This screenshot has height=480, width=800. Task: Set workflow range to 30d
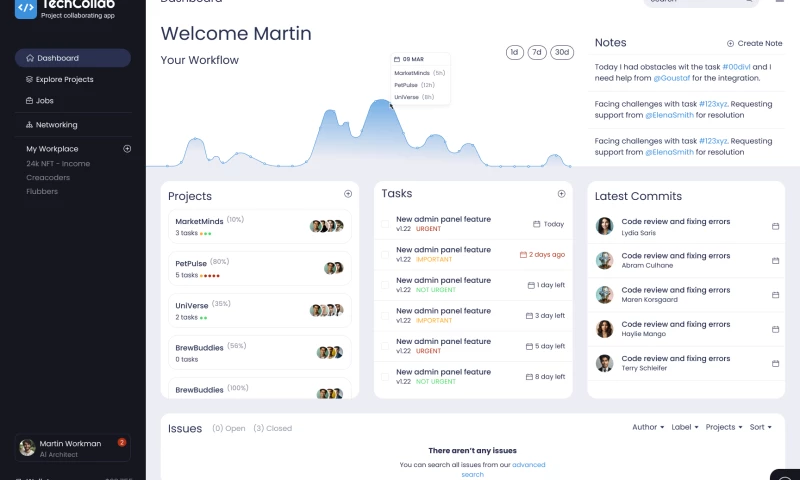pyautogui.click(x=562, y=52)
